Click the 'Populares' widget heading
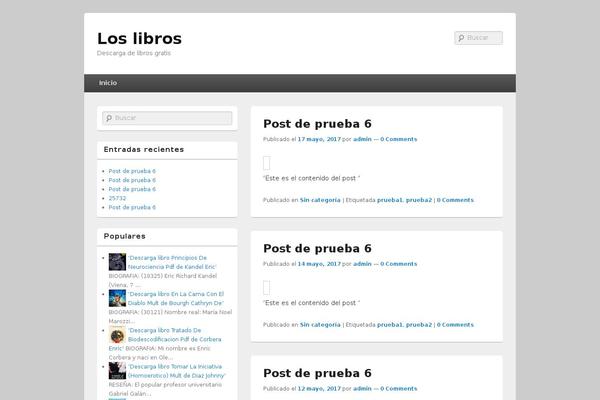Viewport: 600px width, 400px height. click(x=125, y=237)
